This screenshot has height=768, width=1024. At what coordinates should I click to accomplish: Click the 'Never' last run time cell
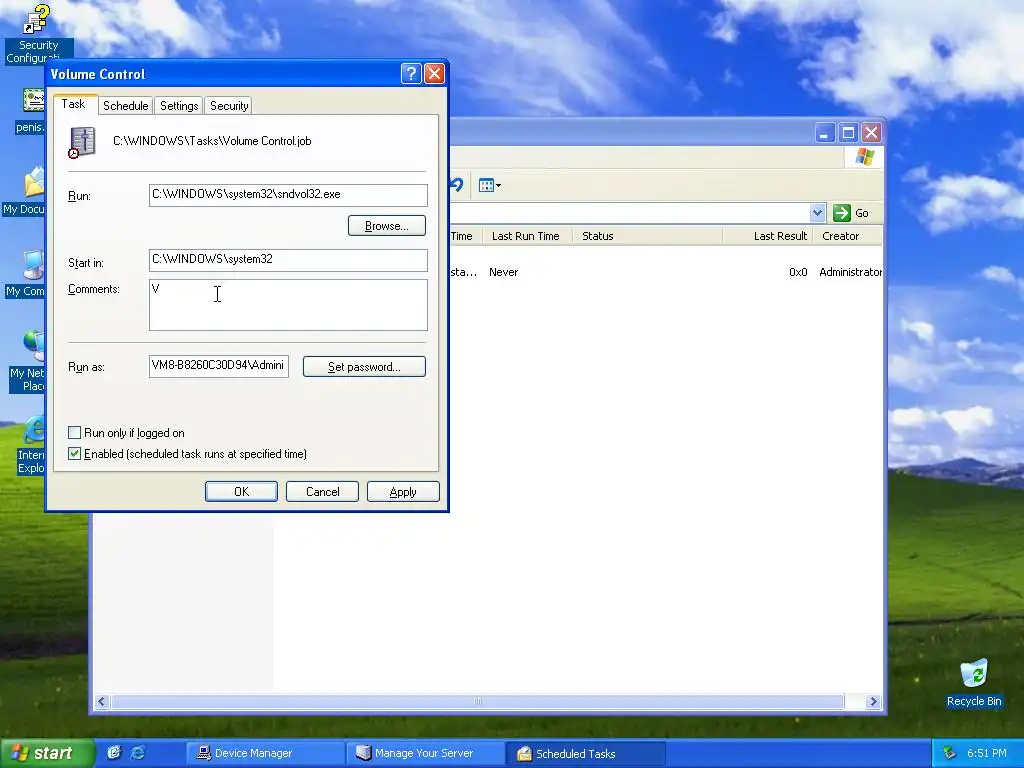click(504, 272)
